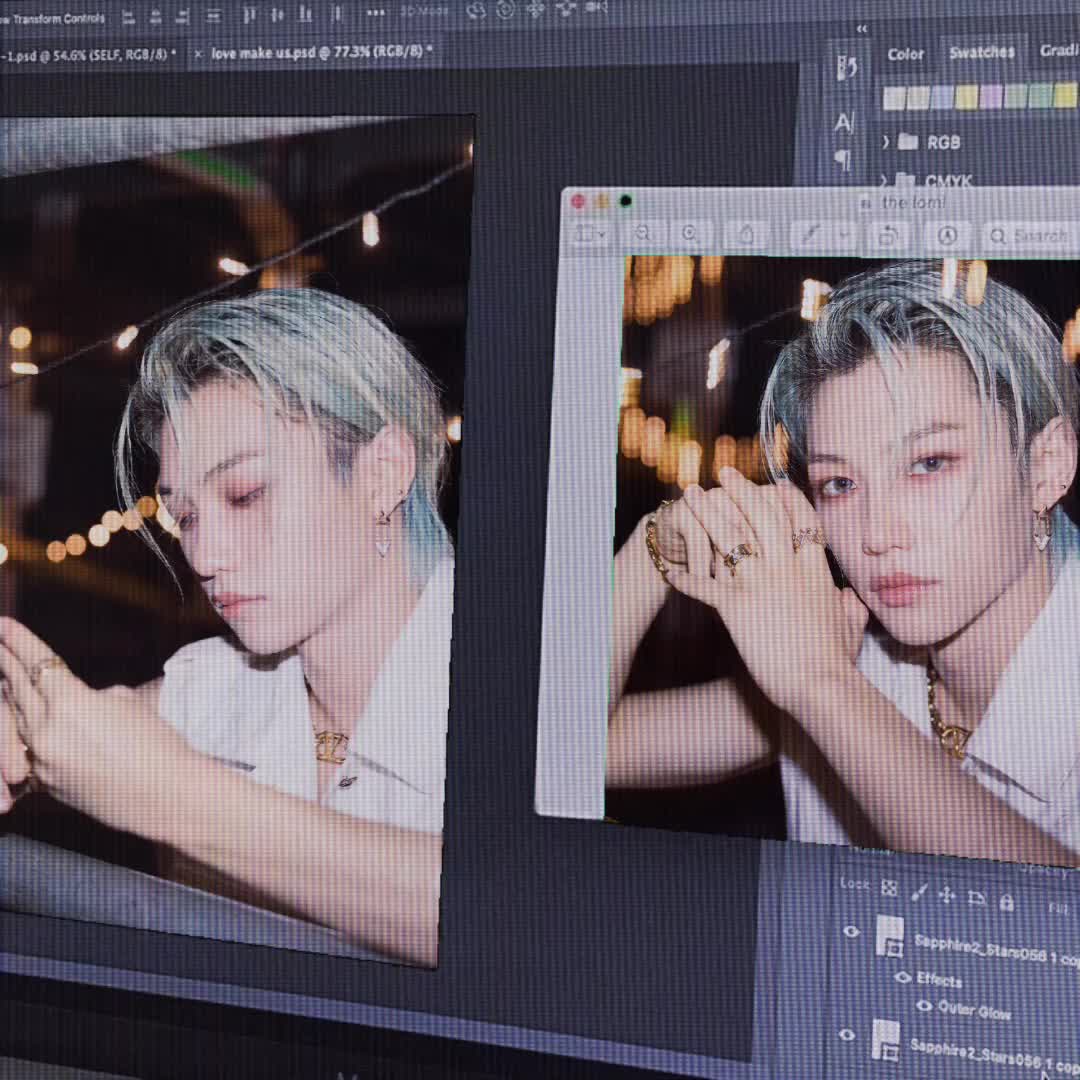The width and height of the screenshot is (1080, 1080).
Task: Open the Character panel icon in the collapsed dock
Action: [x=844, y=123]
